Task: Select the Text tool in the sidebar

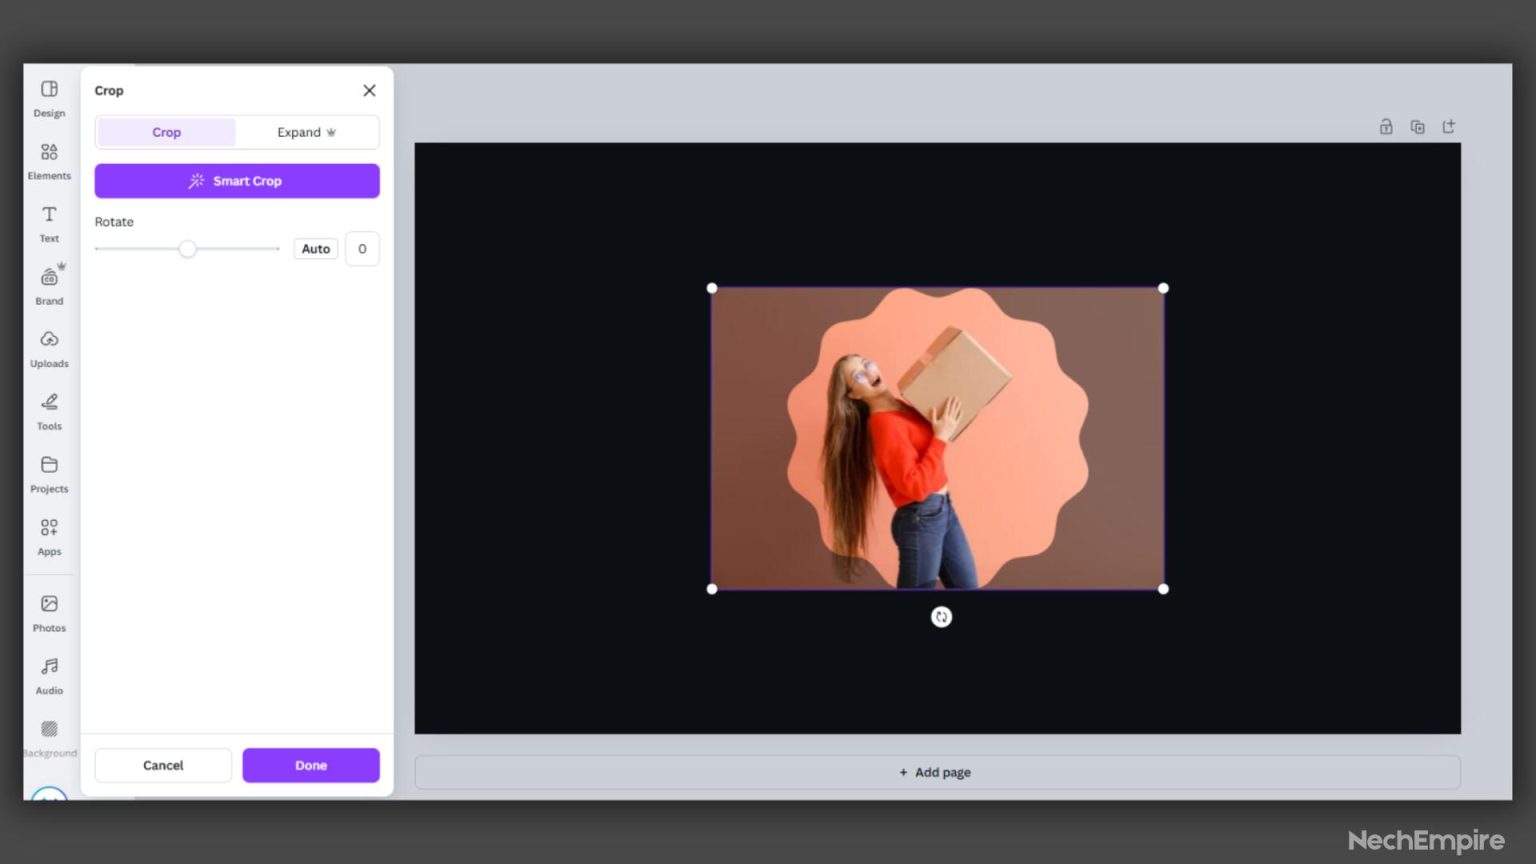Action: (x=48, y=222)
